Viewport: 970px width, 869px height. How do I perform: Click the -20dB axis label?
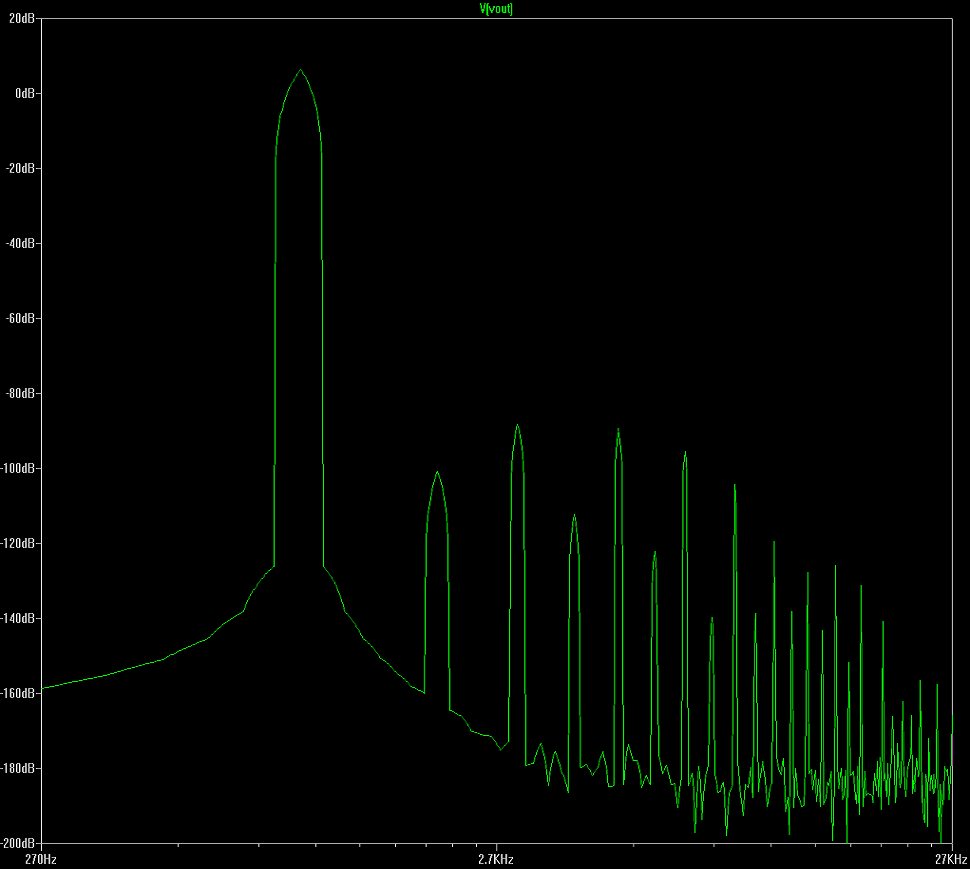coord(20,168)
